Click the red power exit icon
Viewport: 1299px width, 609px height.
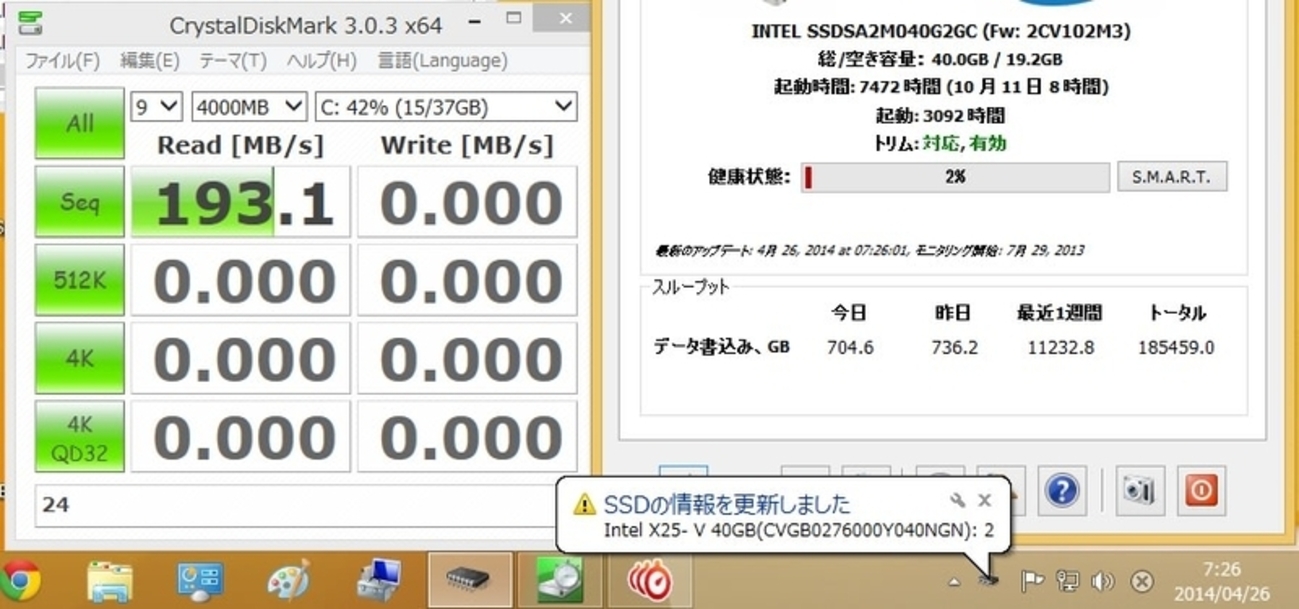coord(1201,490)
